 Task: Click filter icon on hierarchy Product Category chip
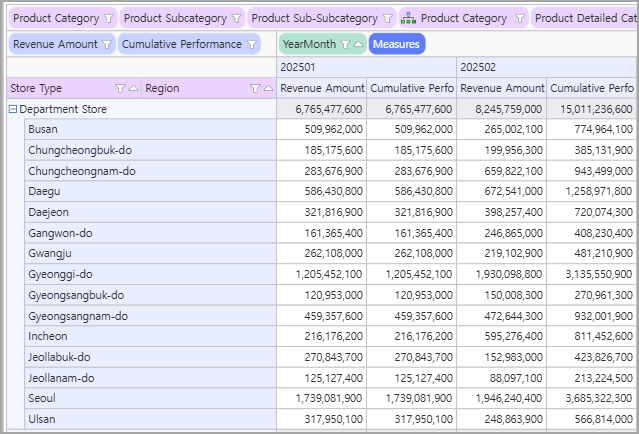[520, 18]
